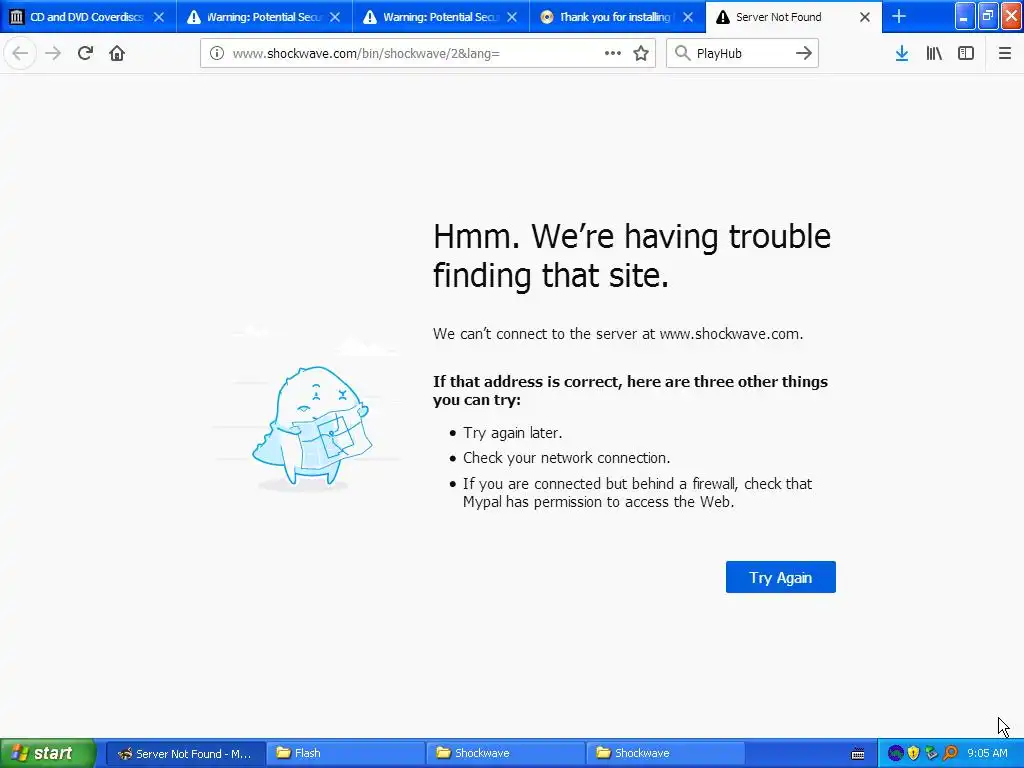The image size is (1024, 768).
Task: Submit the PlayHub search with arrow
Action: click(x=804, y=54)
